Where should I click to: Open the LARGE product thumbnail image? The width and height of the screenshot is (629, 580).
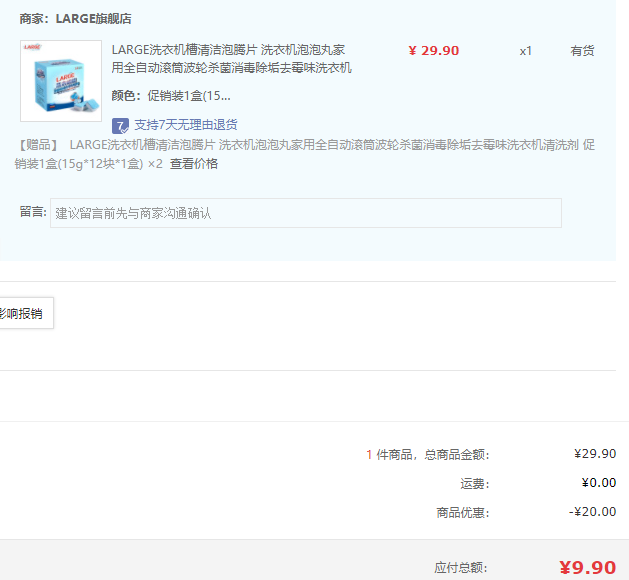(61, 81)
